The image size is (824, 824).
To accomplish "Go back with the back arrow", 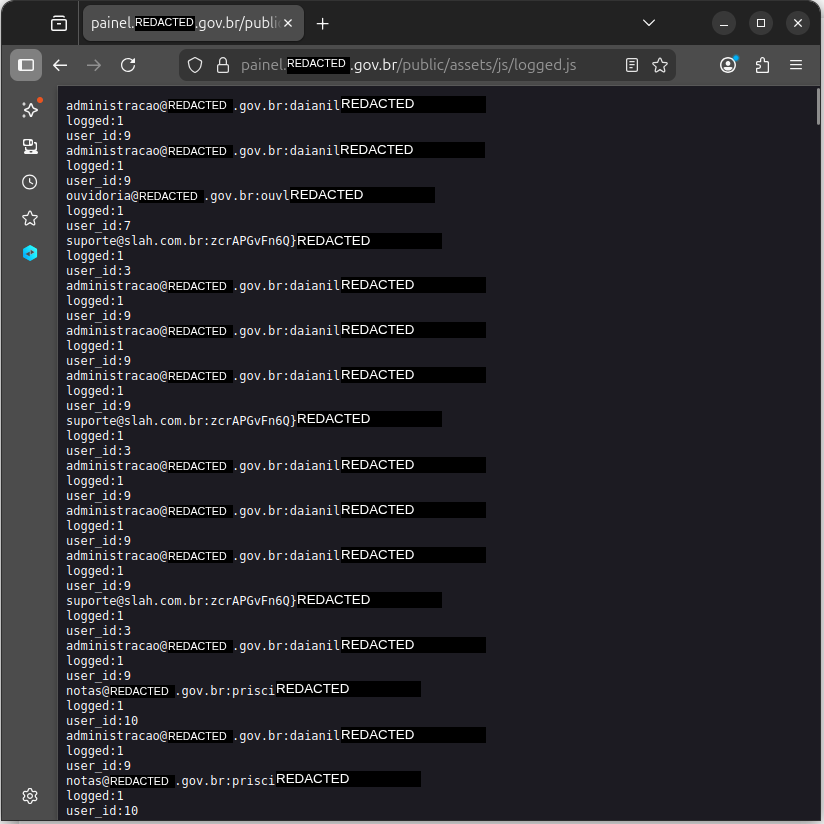I will [x=60, y=64].
